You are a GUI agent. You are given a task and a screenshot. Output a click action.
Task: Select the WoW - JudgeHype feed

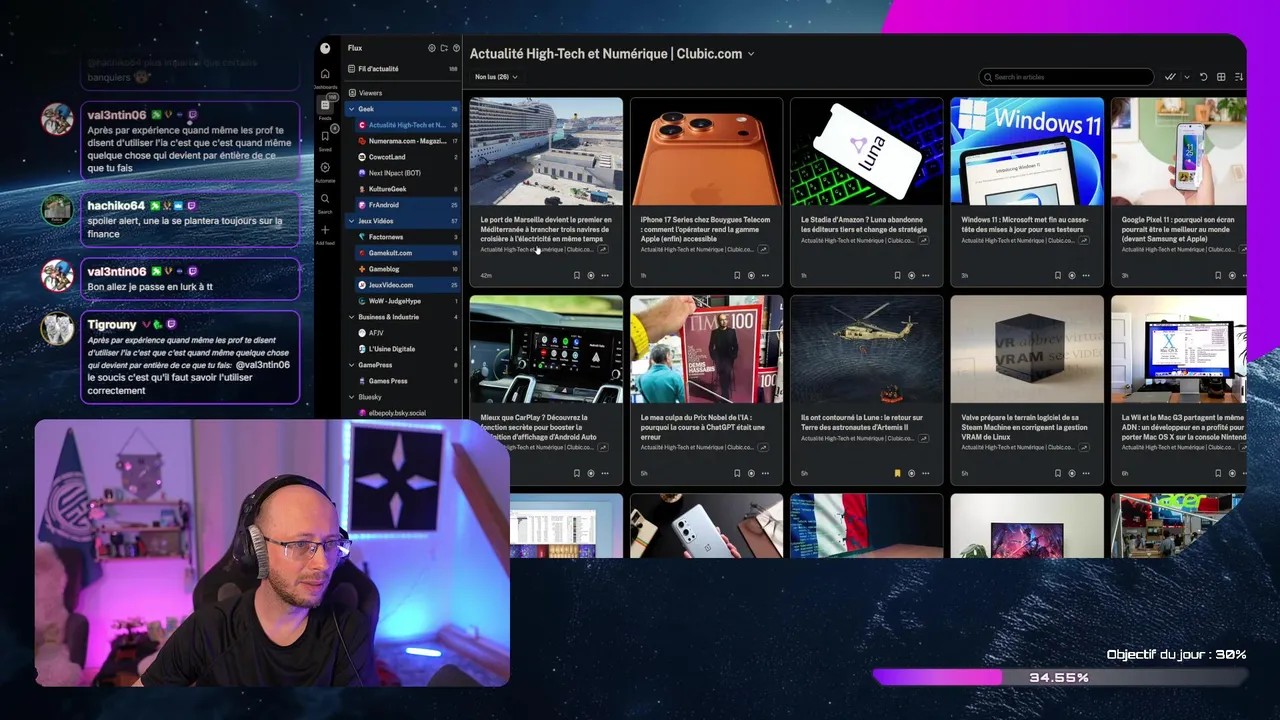408,301
